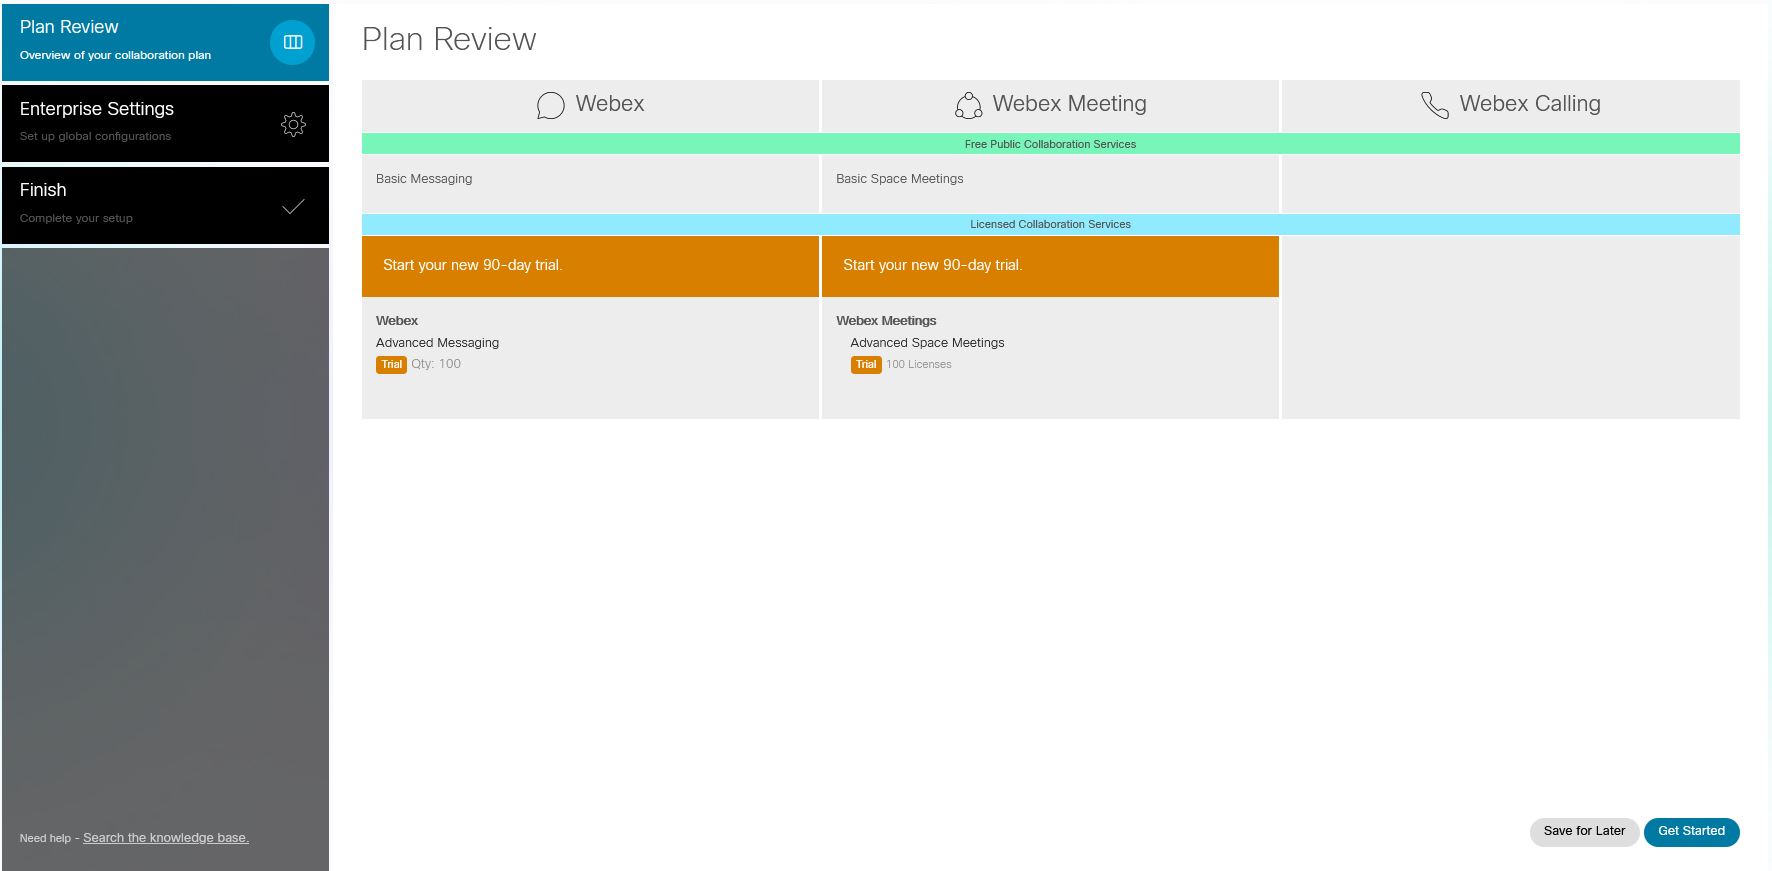The width and height of the screenshot is (1772, 871).
Task: Click the Licensed Collaboration Services band
Action: pos(1050,224)
